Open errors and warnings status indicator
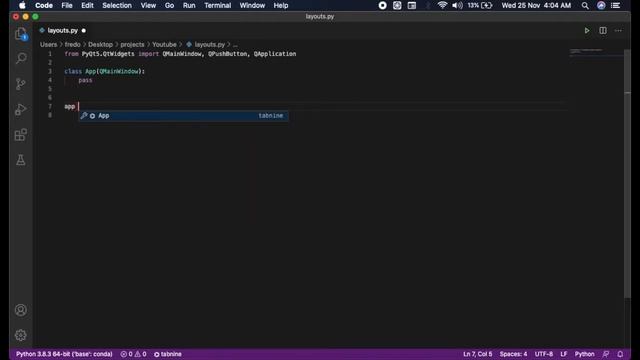 pyautogui.click(x=133, y=354)
